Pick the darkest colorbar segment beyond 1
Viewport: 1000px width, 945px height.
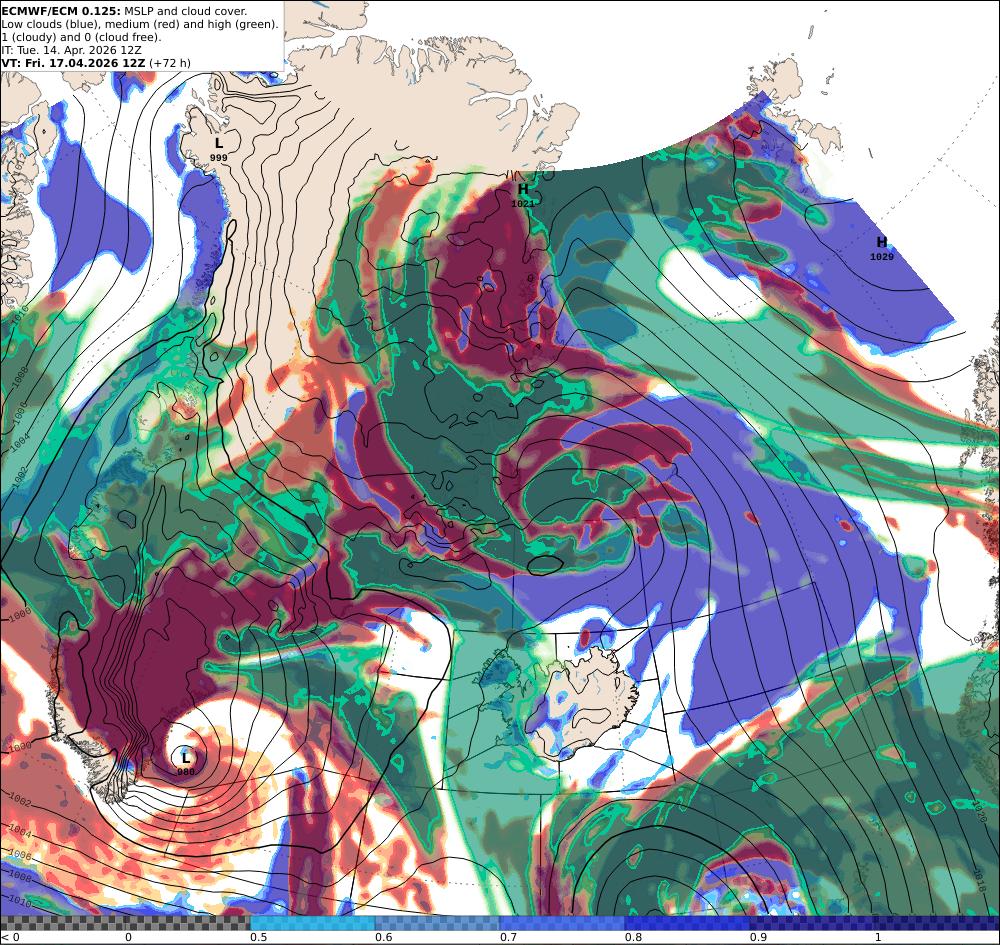point(936,923)
